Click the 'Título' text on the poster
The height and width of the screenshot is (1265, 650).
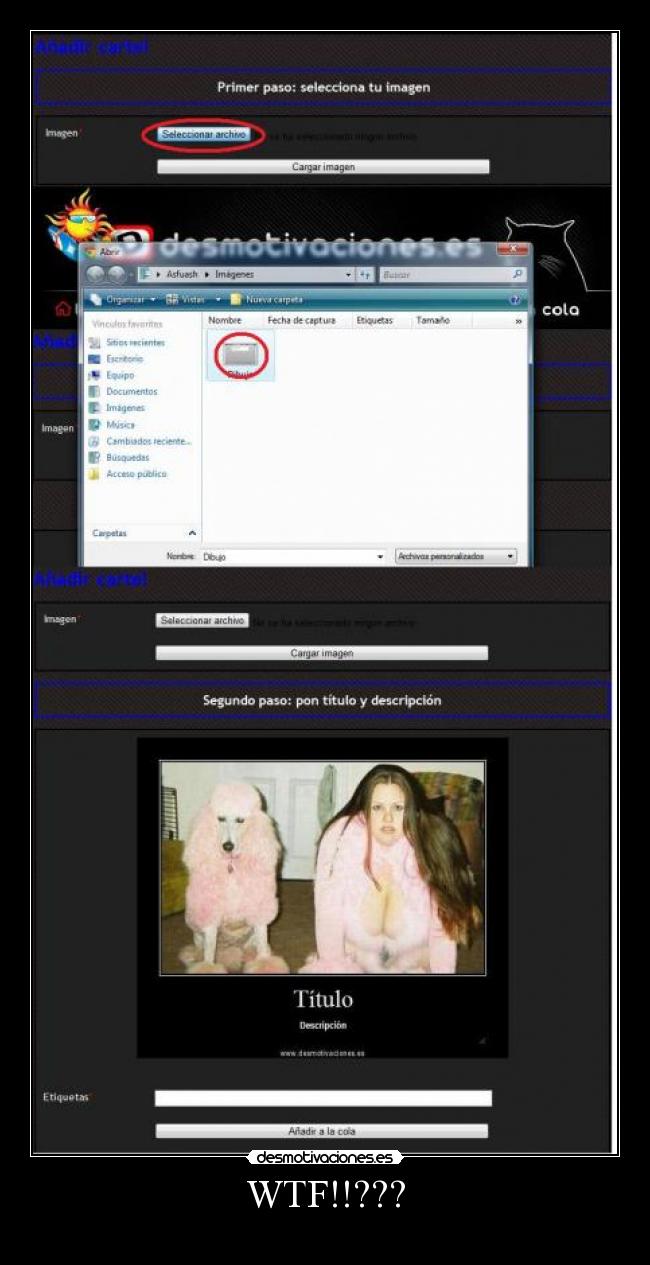click(322, 998)
